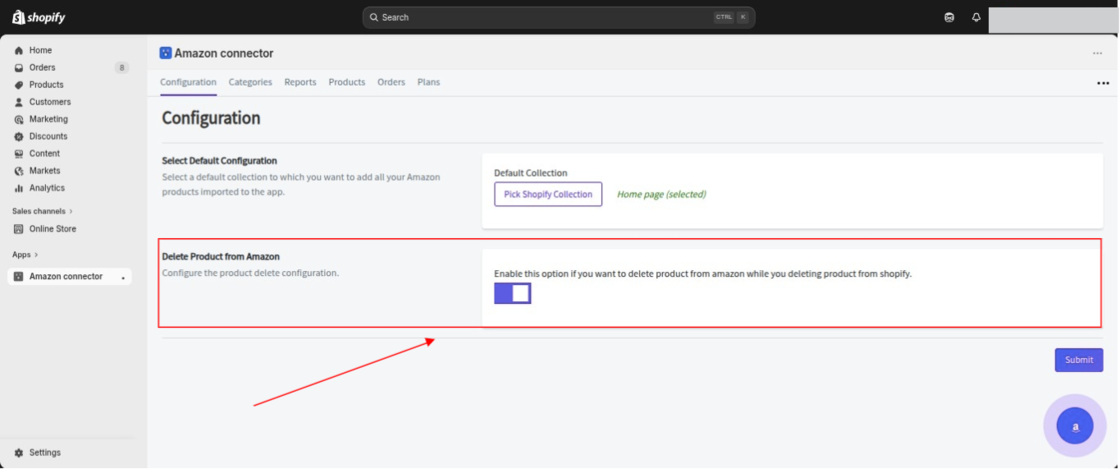Expand the Apps section
The image size is (1120, 469).
coord(25,254)
